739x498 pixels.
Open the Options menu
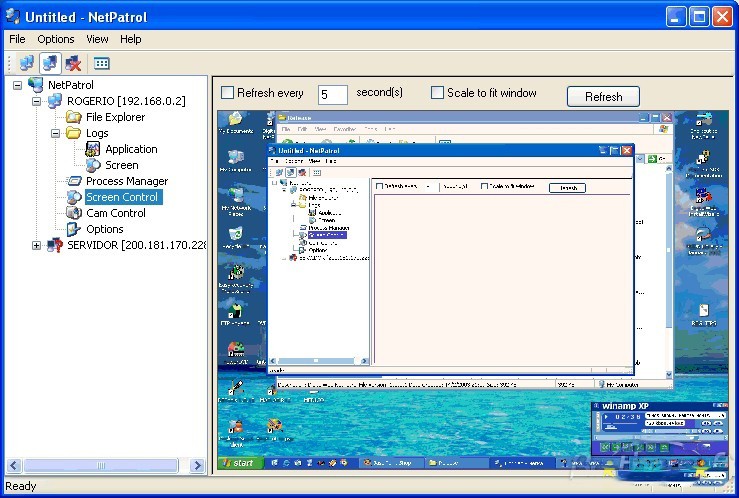[56, 39]
